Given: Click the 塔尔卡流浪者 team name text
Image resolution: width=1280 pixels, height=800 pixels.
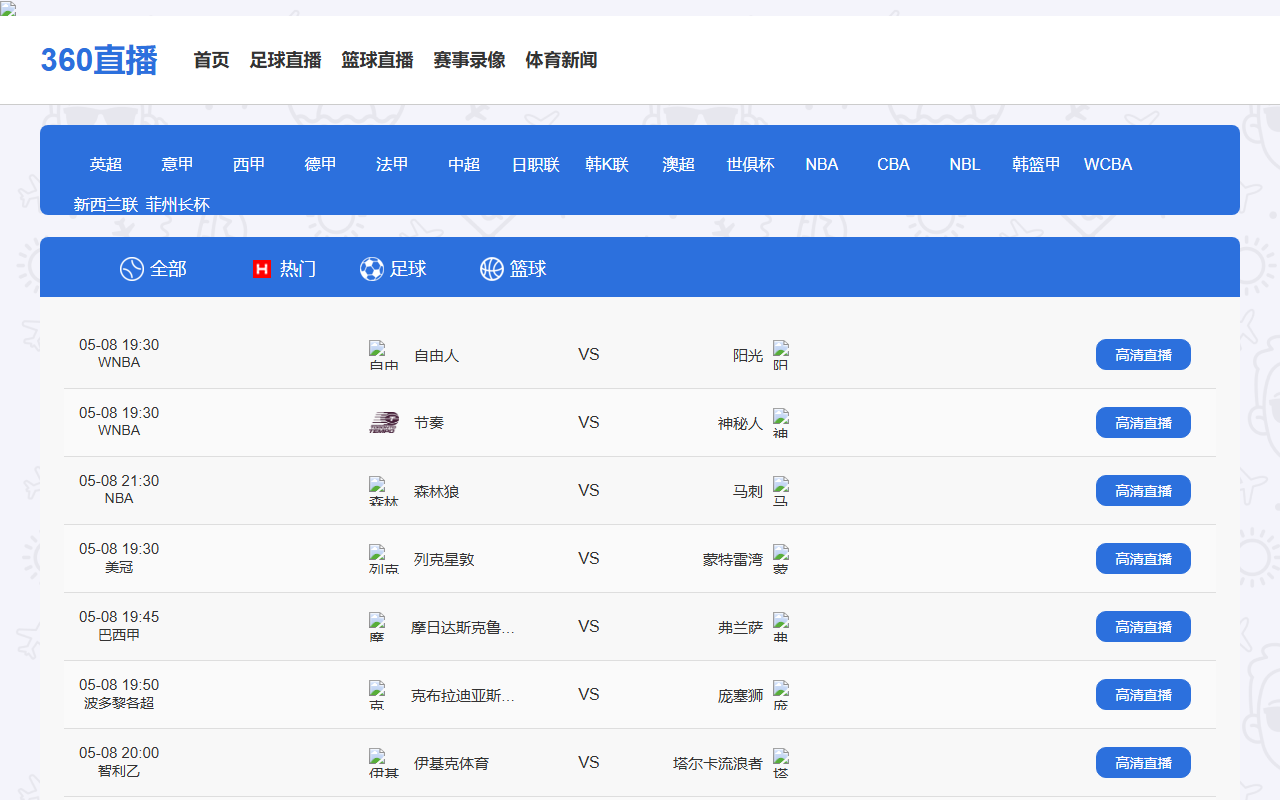Looking at the screenshot, I should pos(718,764).
